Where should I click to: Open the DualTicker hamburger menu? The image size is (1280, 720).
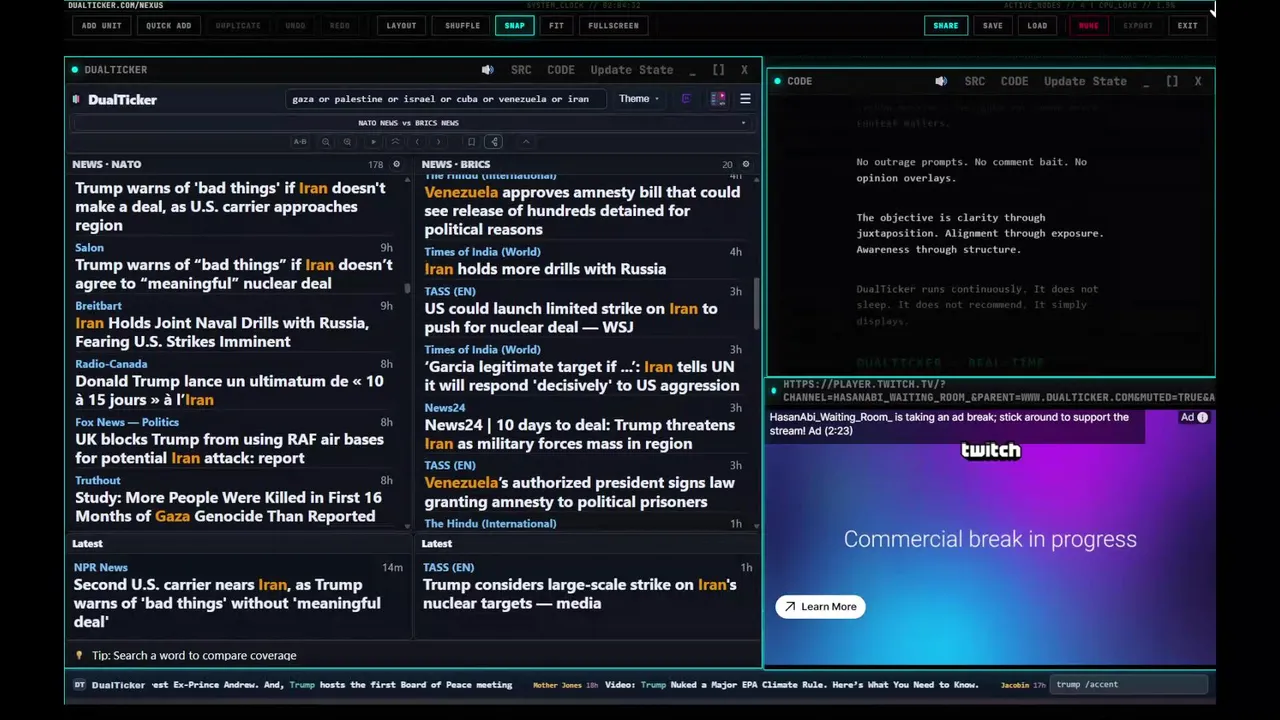tap(745, 99)
